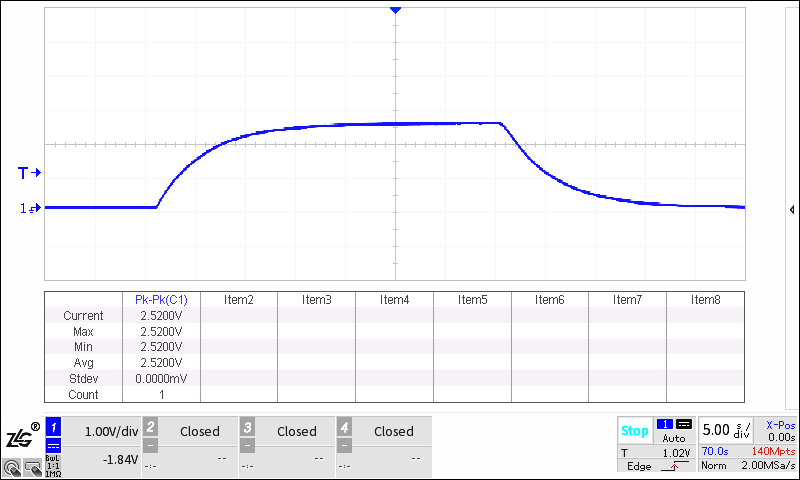Click the trigger level T arrow marker

(x=29, y=173)
